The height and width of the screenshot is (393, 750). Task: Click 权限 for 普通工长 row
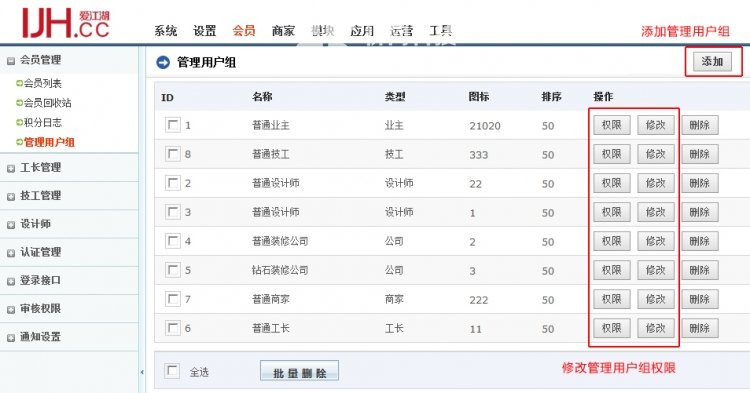(x=612, y=328)
